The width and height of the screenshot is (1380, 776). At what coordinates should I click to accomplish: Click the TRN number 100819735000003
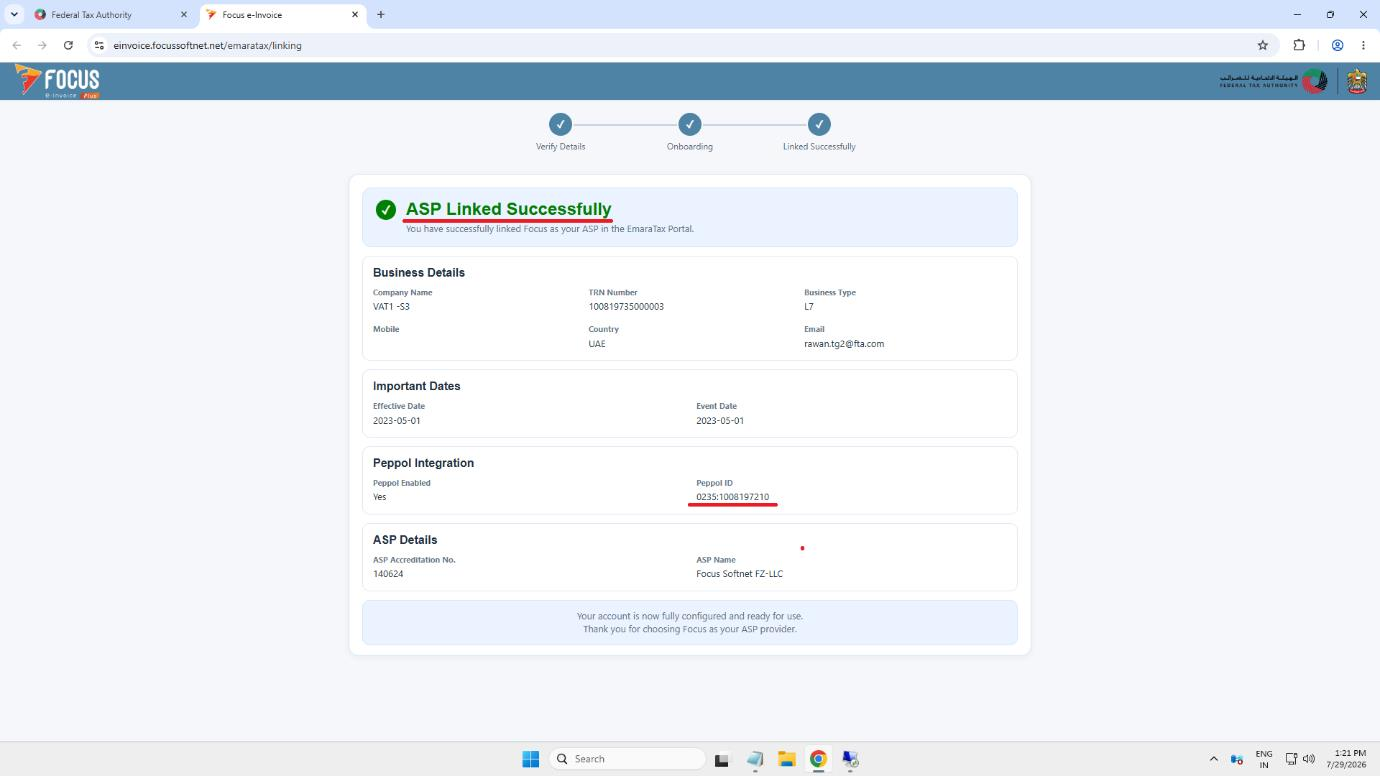coord(626,306)
